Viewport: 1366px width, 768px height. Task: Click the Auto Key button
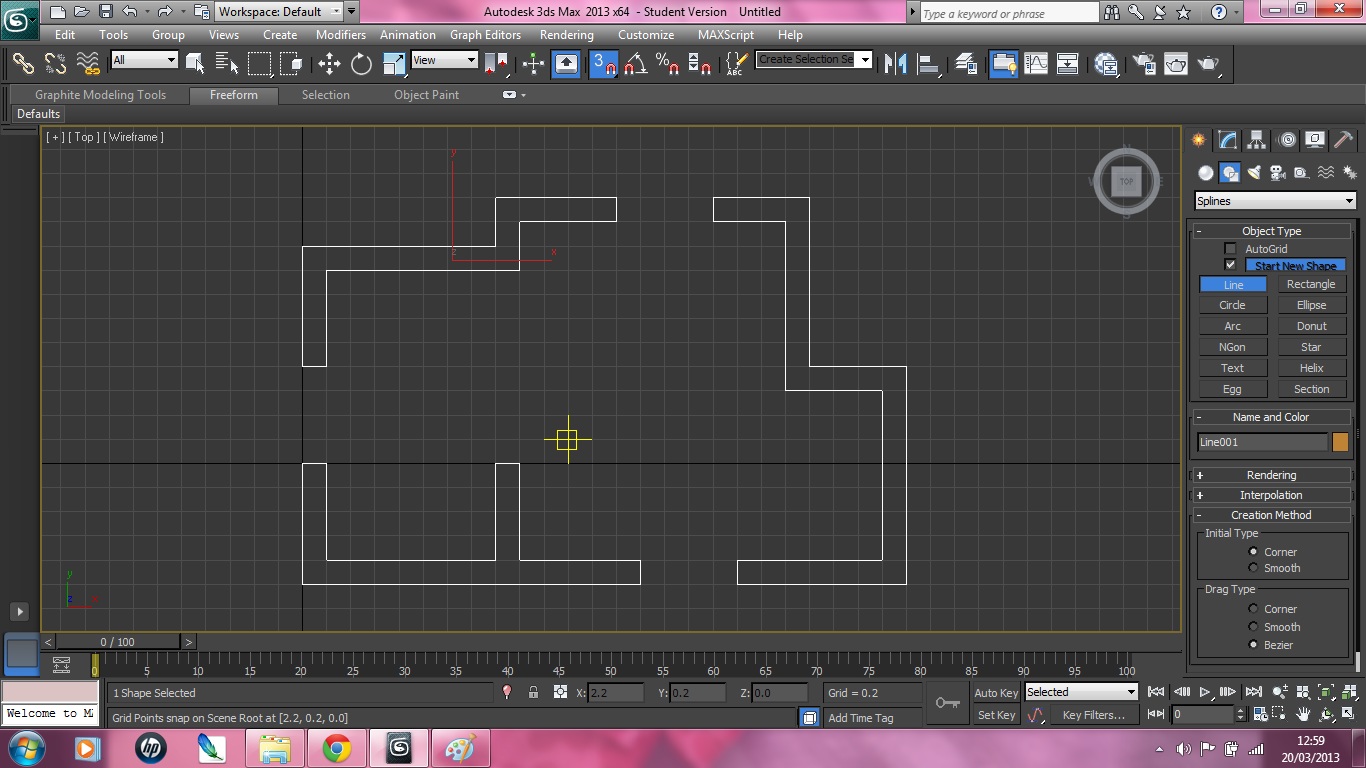click(996, 693)
